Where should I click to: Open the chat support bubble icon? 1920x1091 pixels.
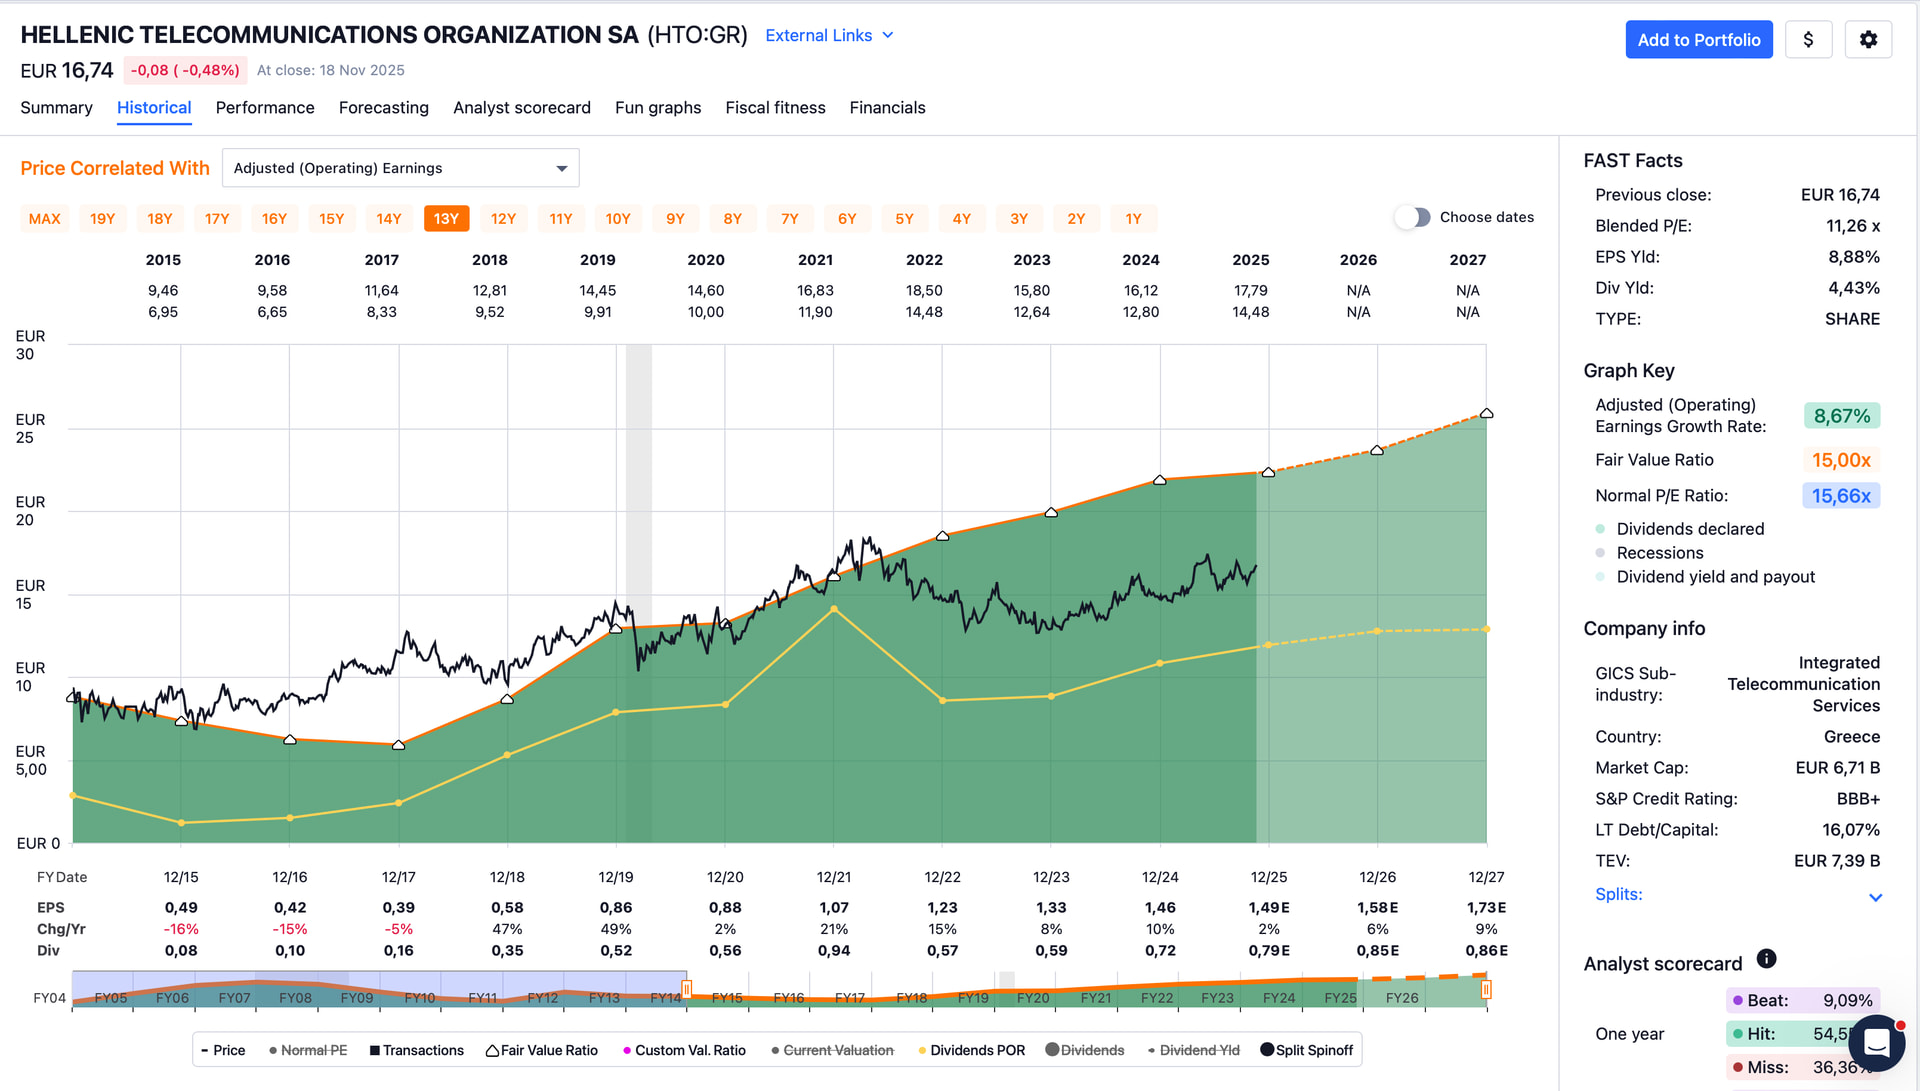click(1877, 1044)
